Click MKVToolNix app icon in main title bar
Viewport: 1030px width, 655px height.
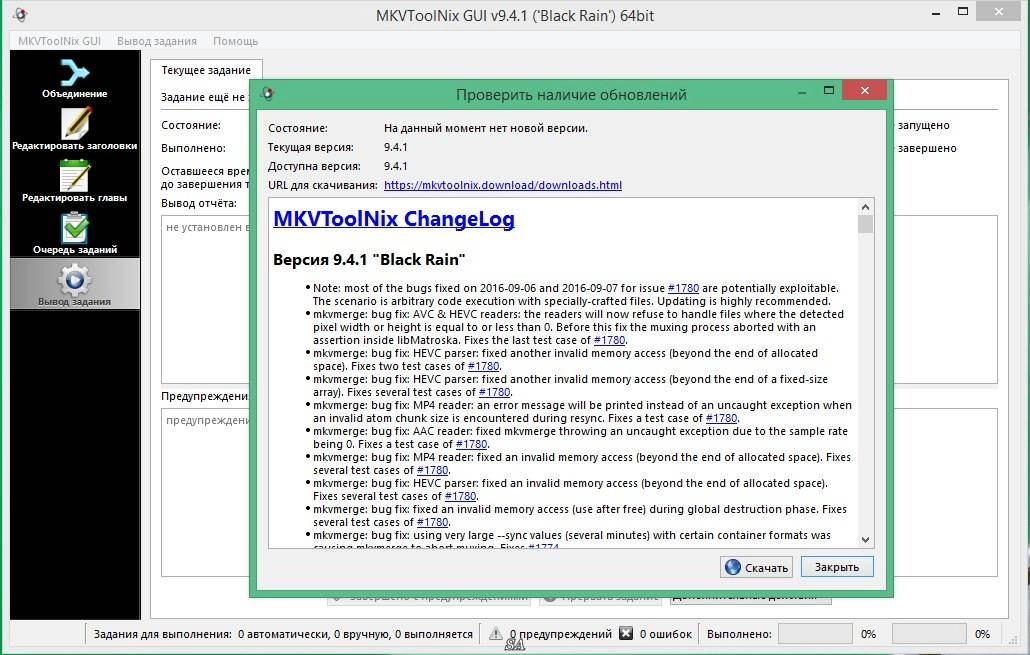[x=20, y=14]
